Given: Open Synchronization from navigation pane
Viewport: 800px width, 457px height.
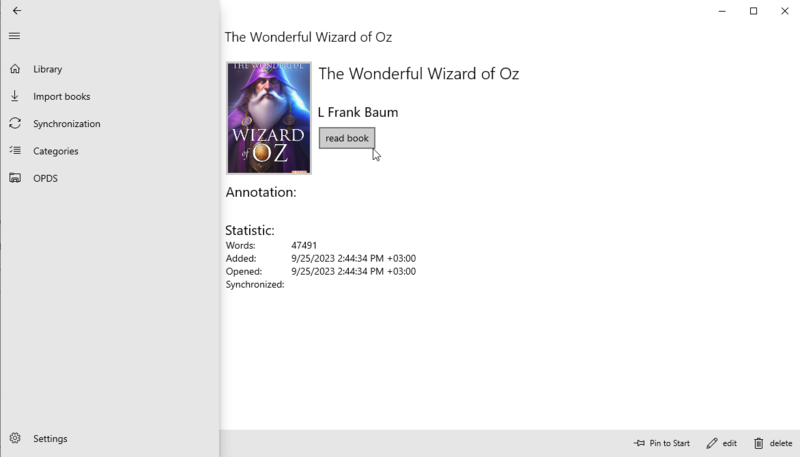Looking at the screenshot, I should tap(67, 123).
